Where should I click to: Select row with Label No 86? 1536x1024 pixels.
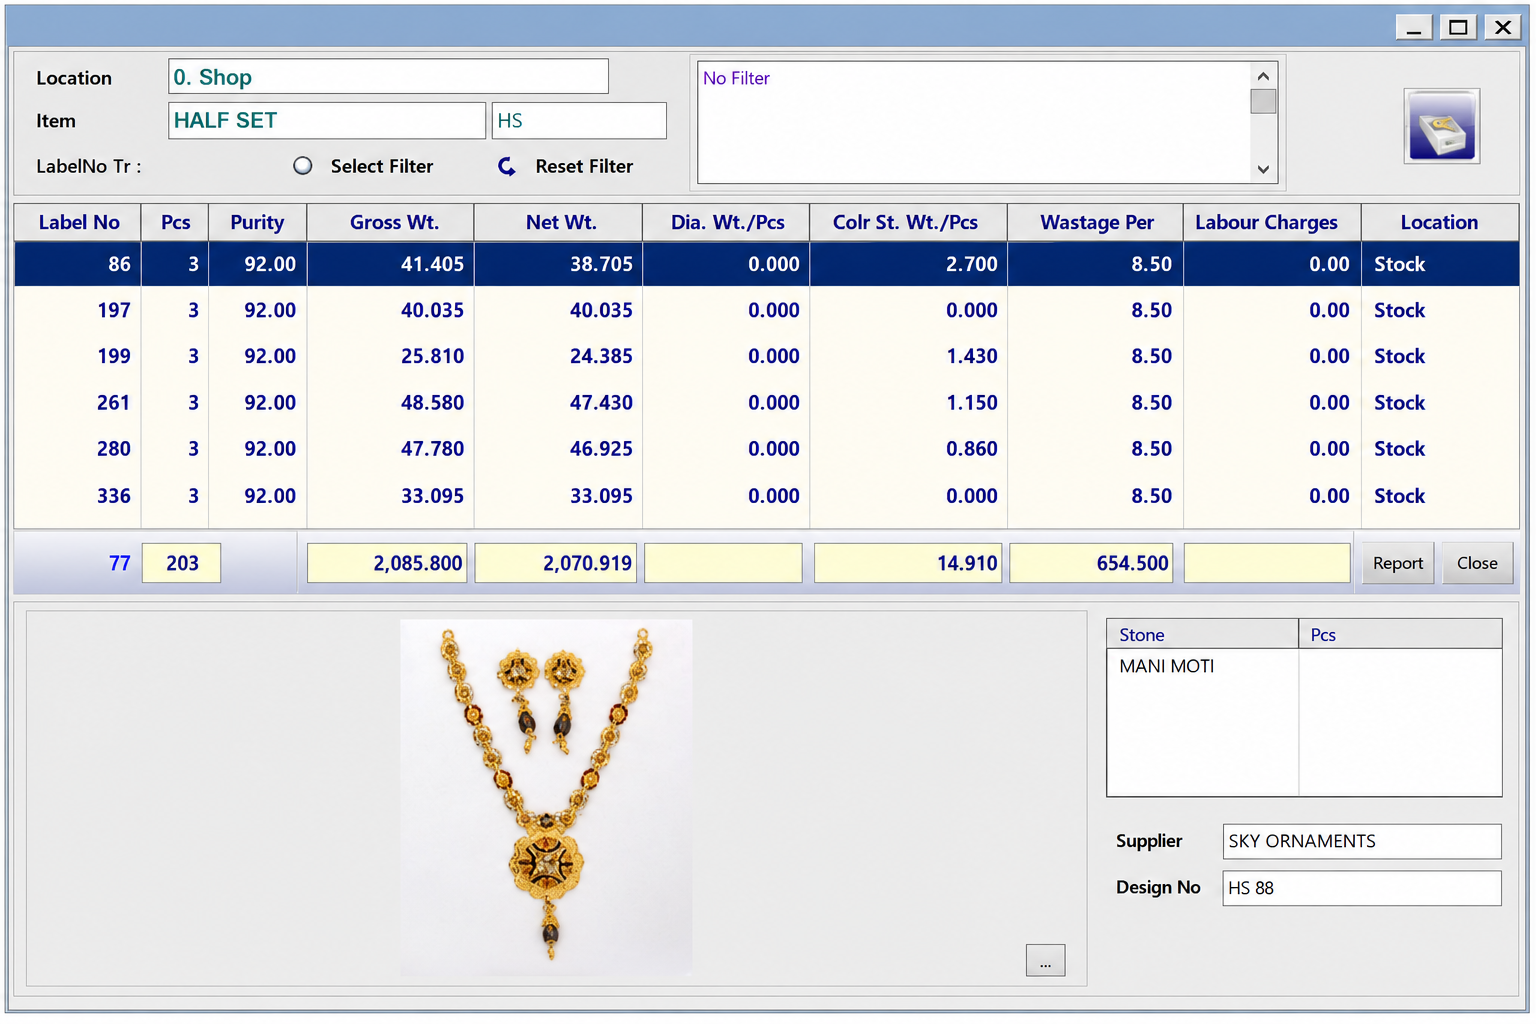[x=766, y=264]
